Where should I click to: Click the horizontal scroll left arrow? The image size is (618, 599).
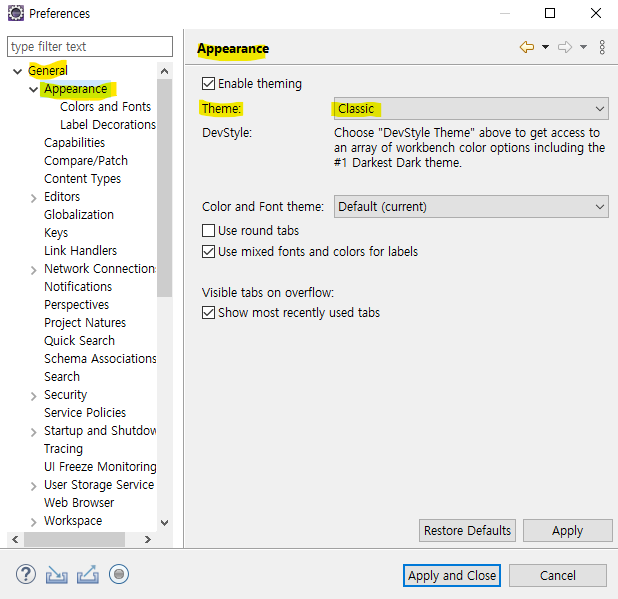(15, 539)
